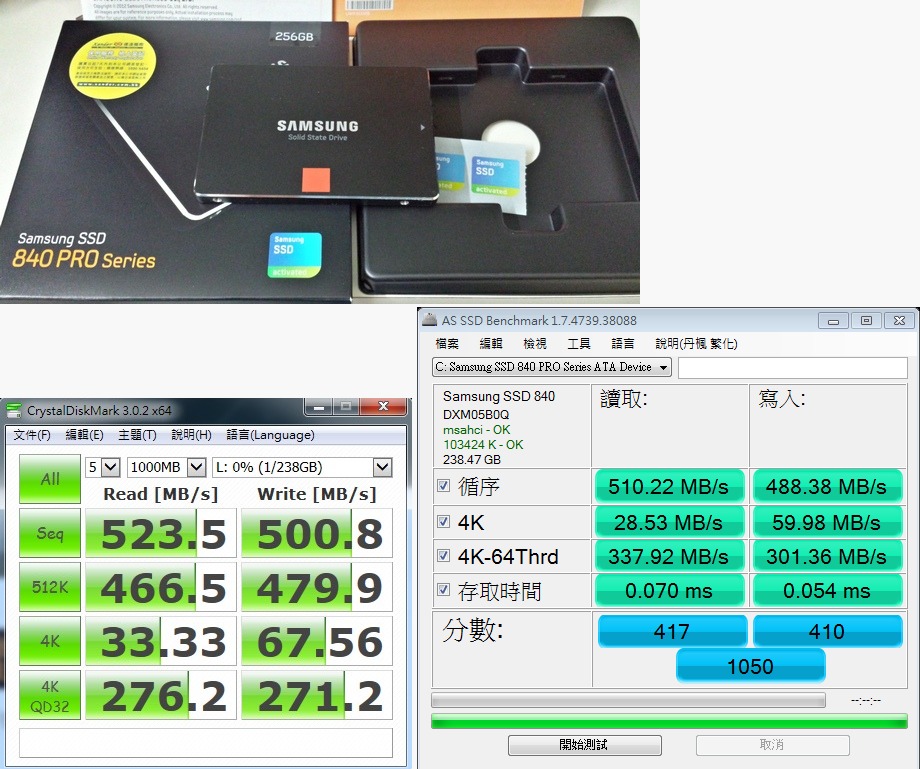Image resolution: width=920 pixels, height=769 pixels.
Task: Select the 479.9 512K write result
Action: (x=317, y=587)
